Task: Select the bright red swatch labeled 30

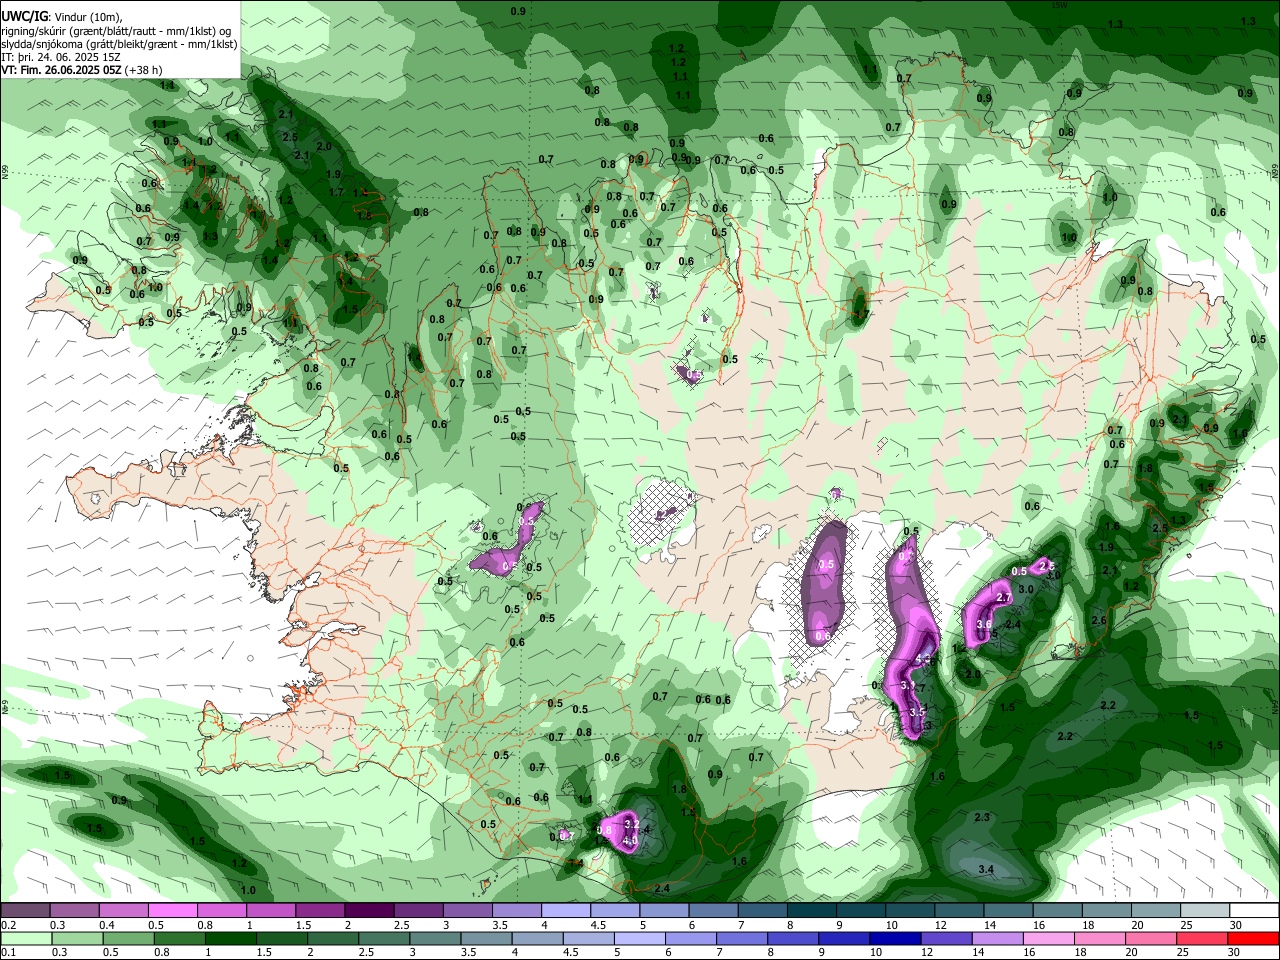Action: (x=1252, y=938)
